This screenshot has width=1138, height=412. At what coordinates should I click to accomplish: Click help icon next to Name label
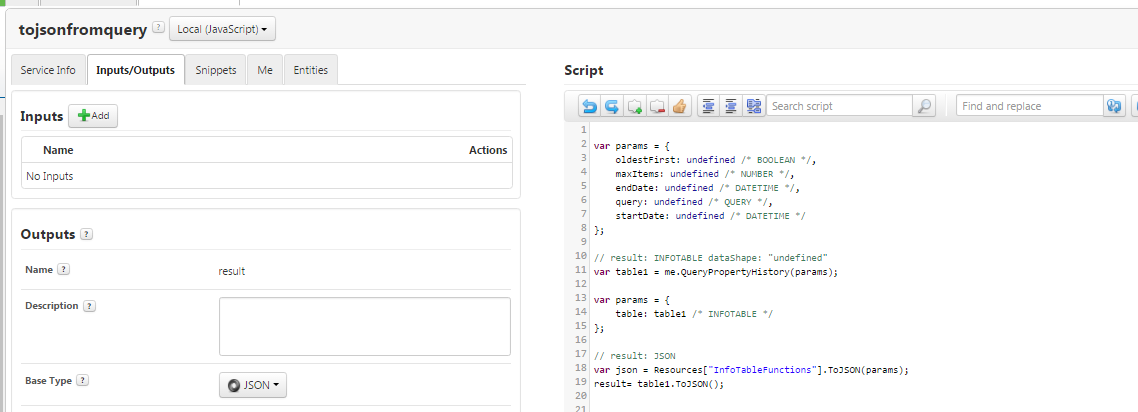click(63, 269)
